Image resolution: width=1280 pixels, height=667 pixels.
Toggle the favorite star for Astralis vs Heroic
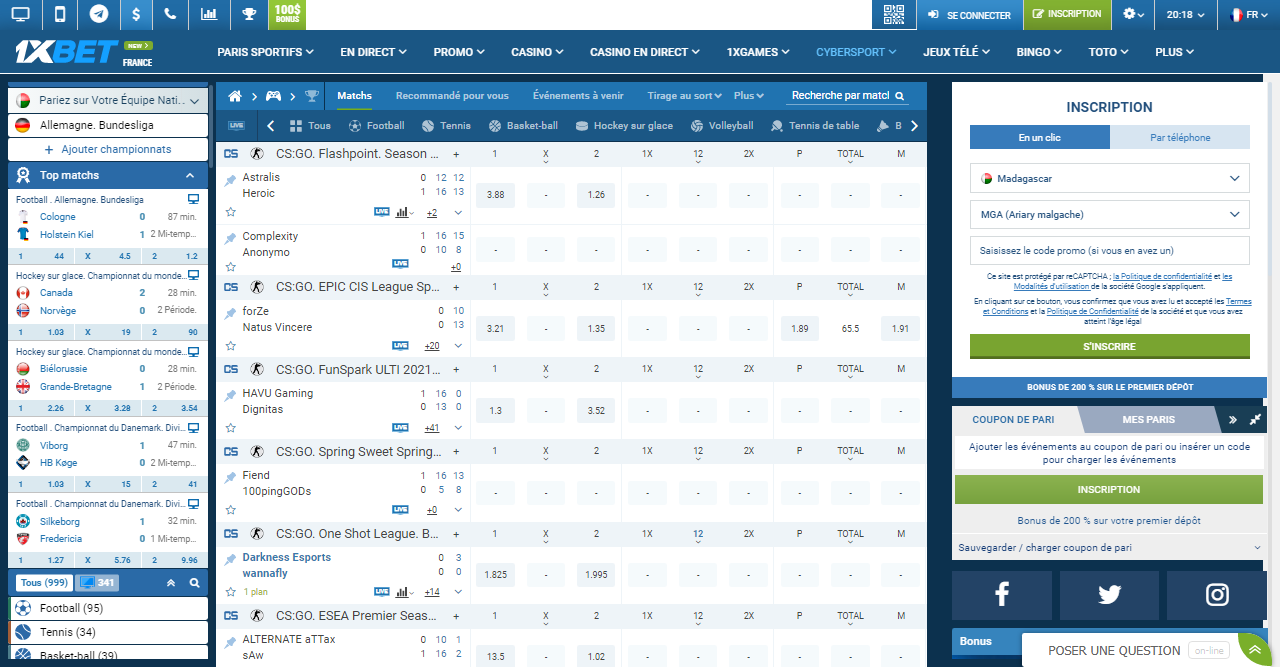click(x=230, y=212)
